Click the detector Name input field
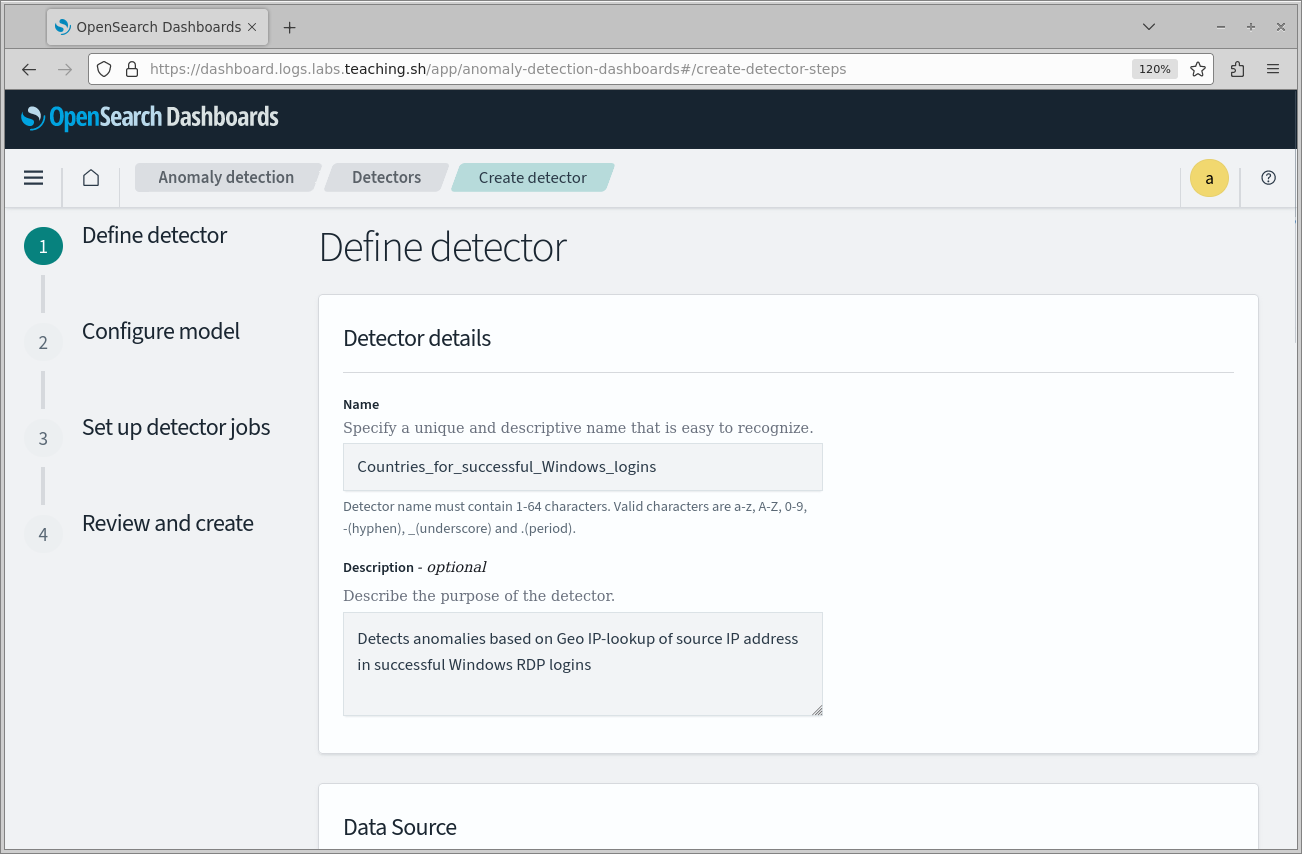 point(582,467)
